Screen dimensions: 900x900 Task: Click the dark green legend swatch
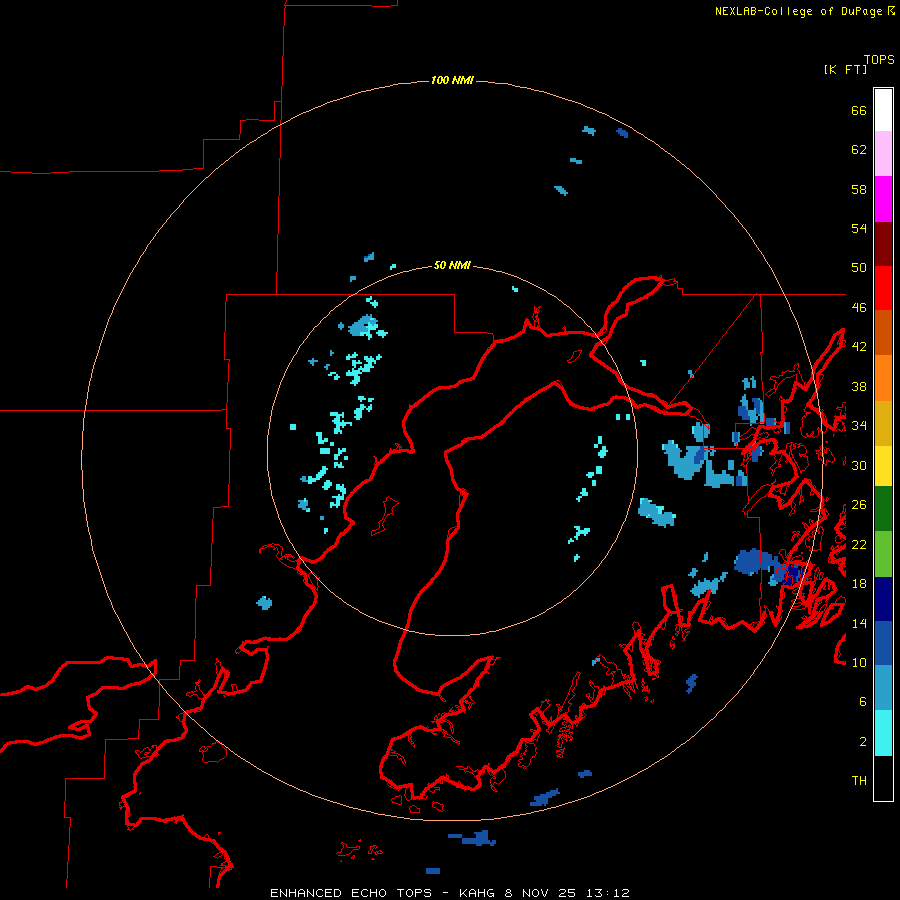pos(883,509)
